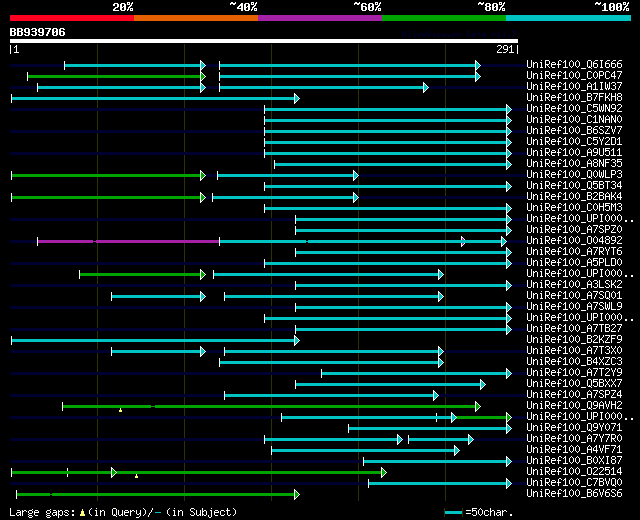This screenshot has height=520, width=640.
Task: Select the label UniRef100_O22514
Action: (574, 472)
